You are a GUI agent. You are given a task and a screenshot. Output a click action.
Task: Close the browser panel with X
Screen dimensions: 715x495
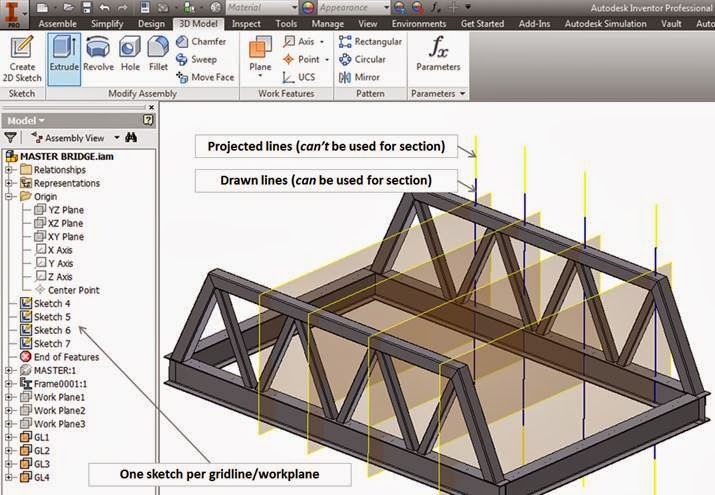coord(151,107)
